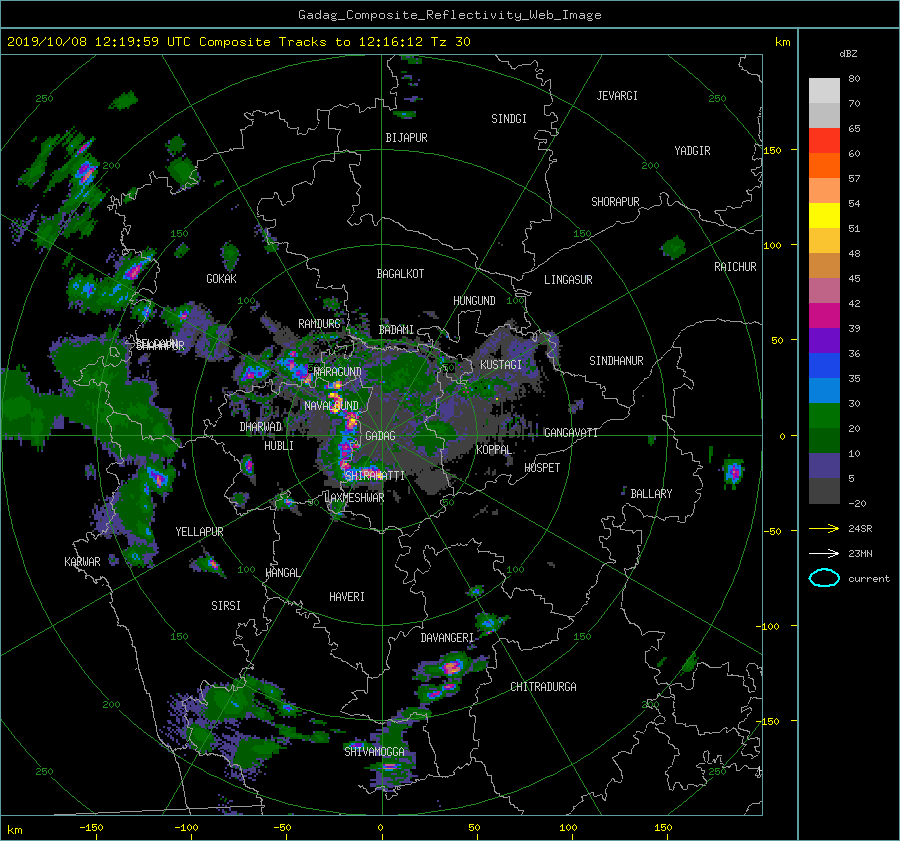900x841 pixels.
Task: Click the KARWAR city label
Action: coord(82,562)
